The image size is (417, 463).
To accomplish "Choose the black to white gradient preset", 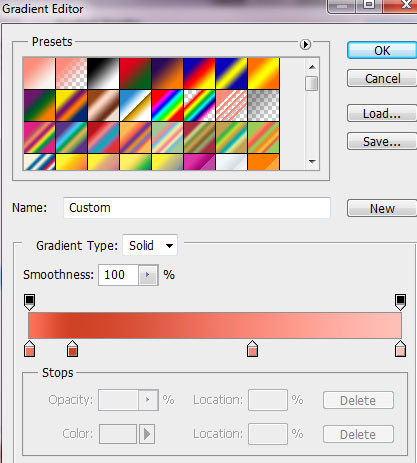I will coord(103,73).
